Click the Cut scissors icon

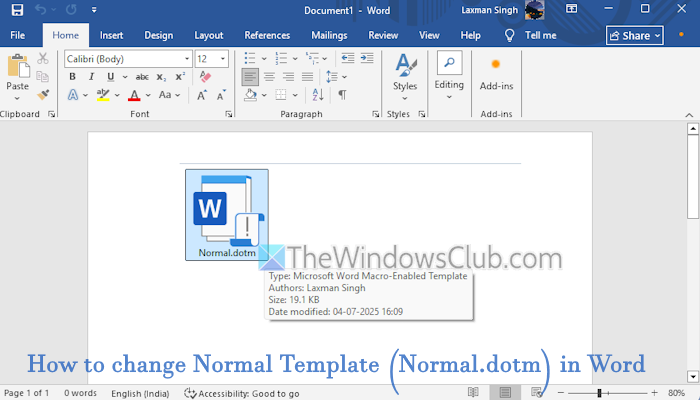43,58
